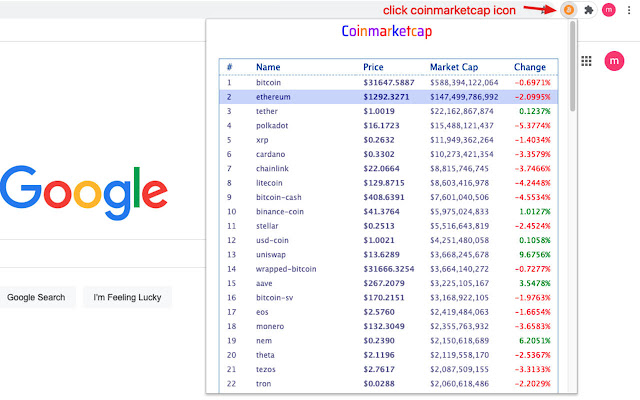640x400 pixels.
Task: Select the bitcoin row name
Action: (268, 82)
